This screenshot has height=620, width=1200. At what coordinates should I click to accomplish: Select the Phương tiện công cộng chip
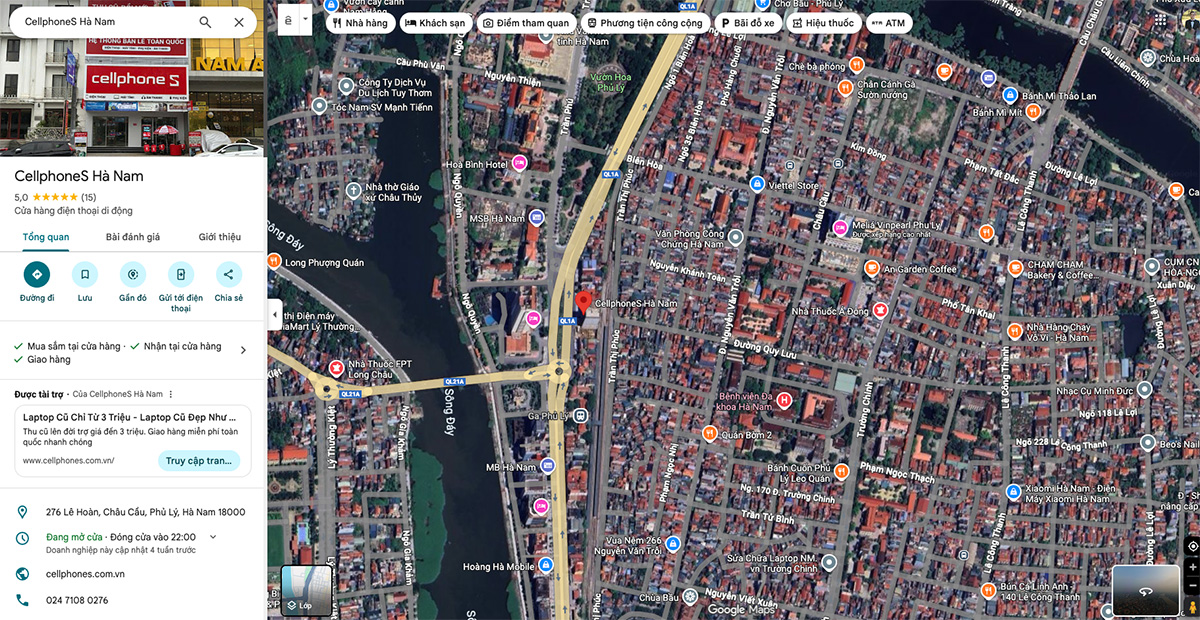click(x=645, y=22)
